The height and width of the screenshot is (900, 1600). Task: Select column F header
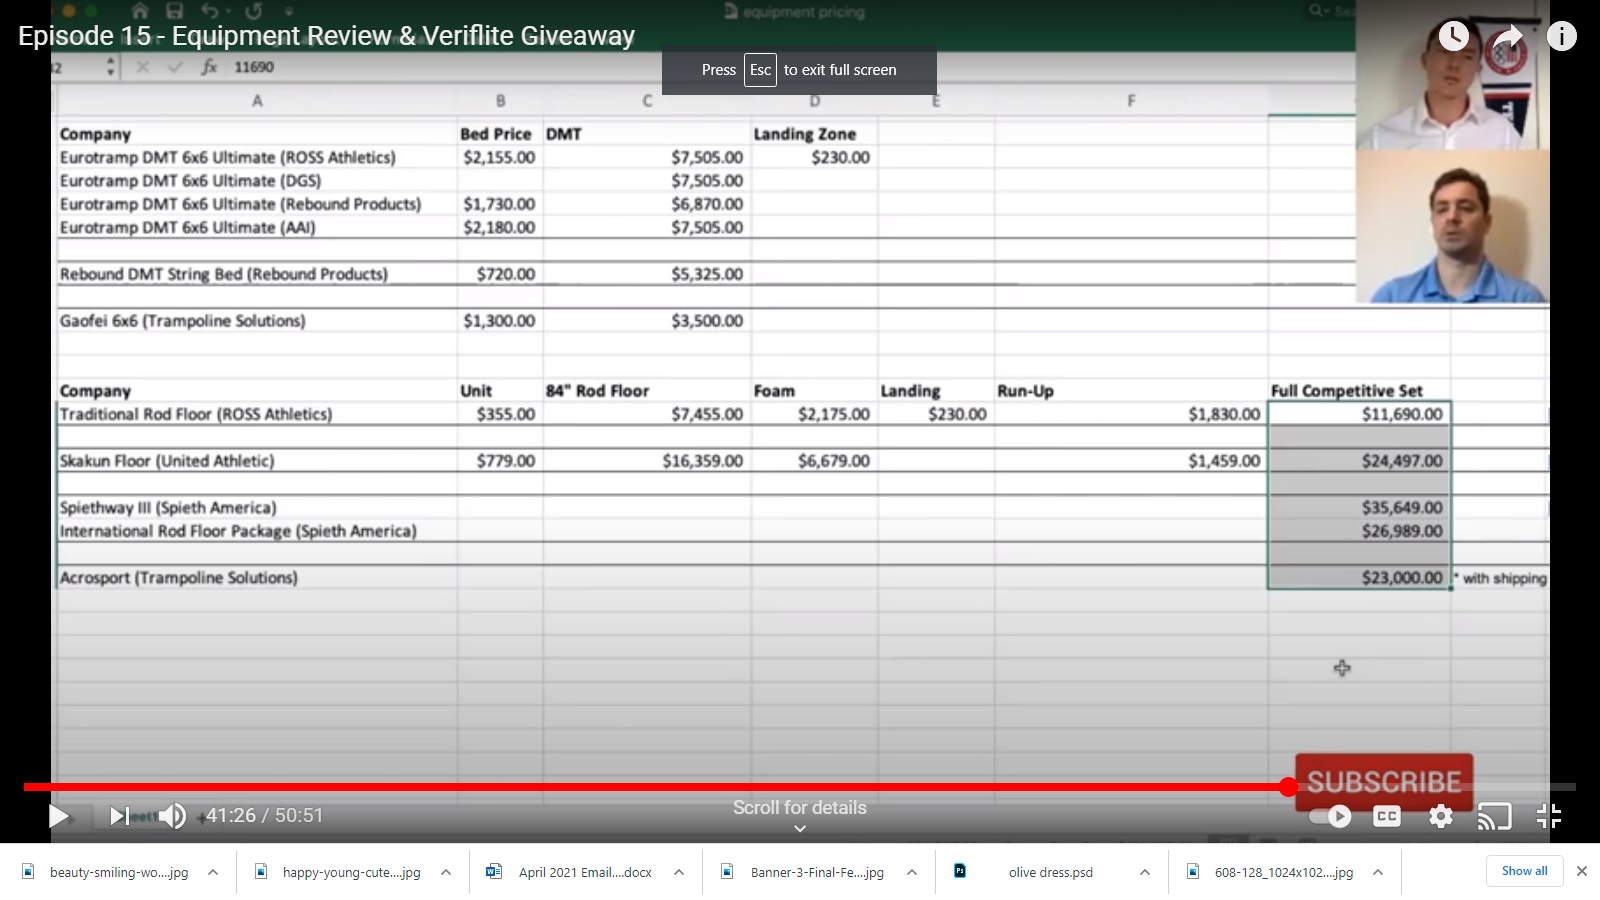(x=1131, y=101)
